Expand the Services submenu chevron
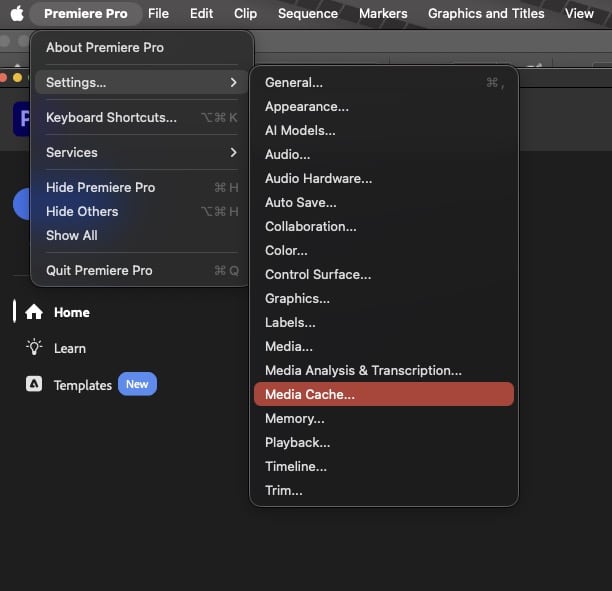 coord(233,153)
